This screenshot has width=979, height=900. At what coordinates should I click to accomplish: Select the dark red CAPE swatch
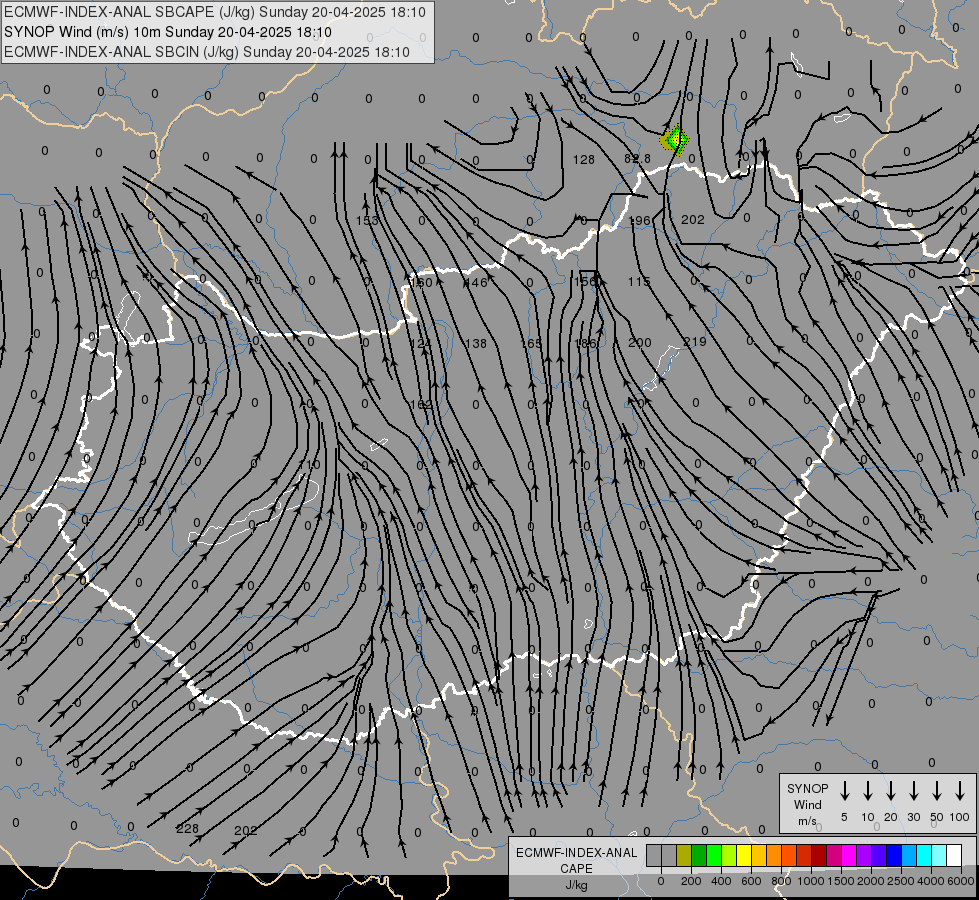819,856
